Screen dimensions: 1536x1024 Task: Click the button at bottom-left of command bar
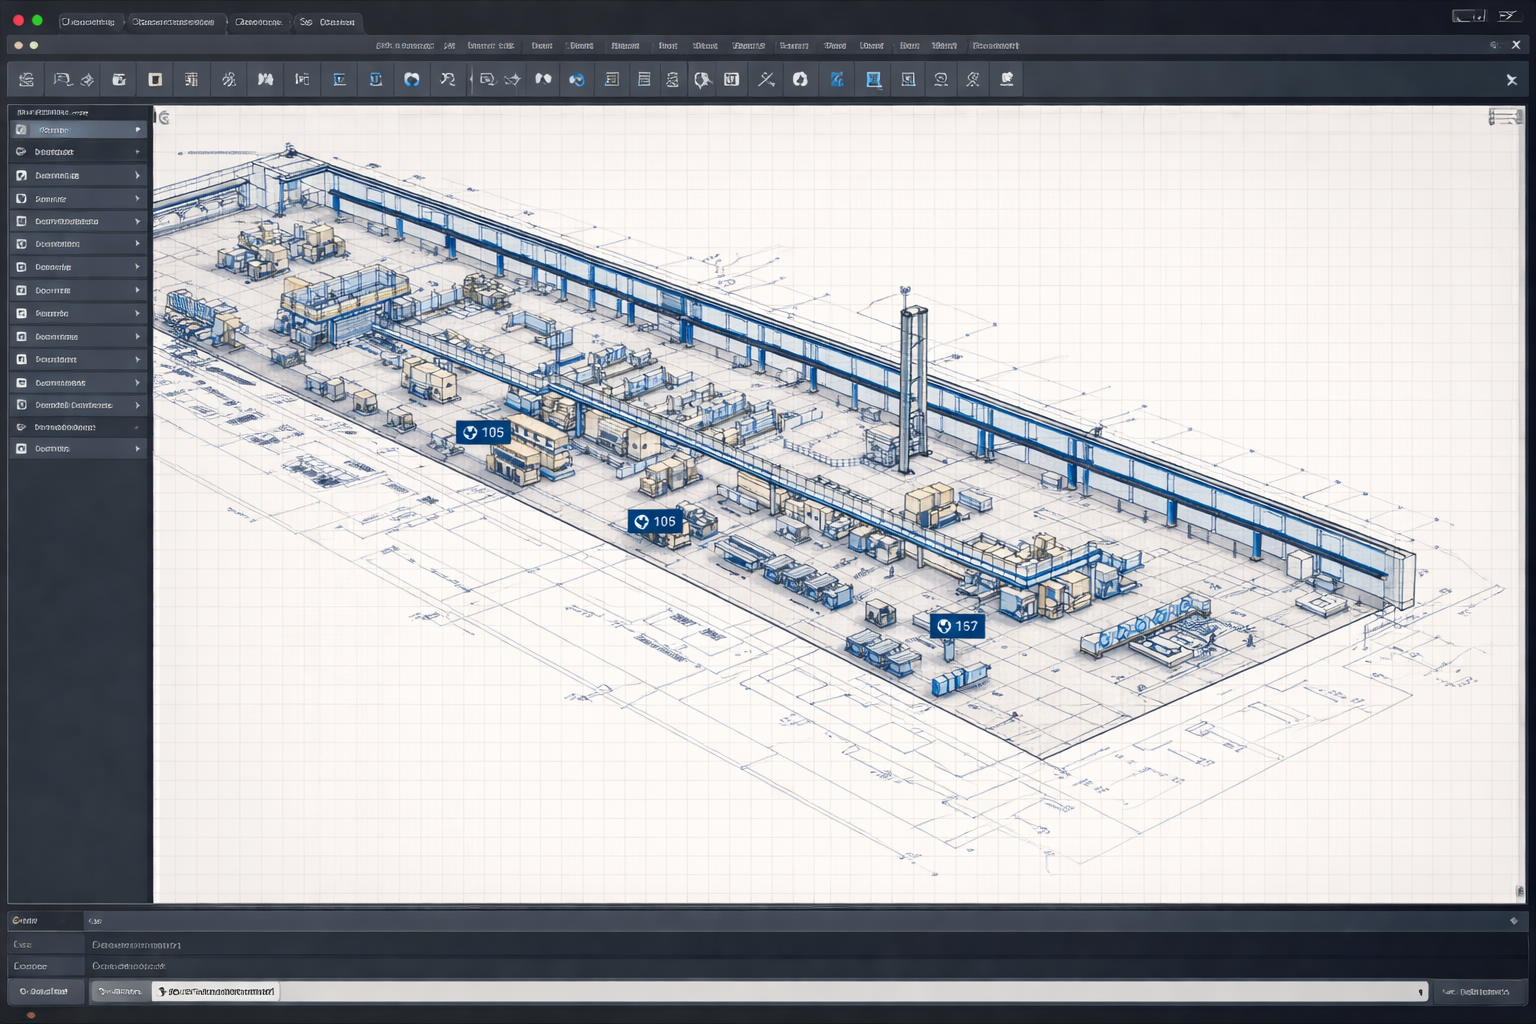point(44,992)
